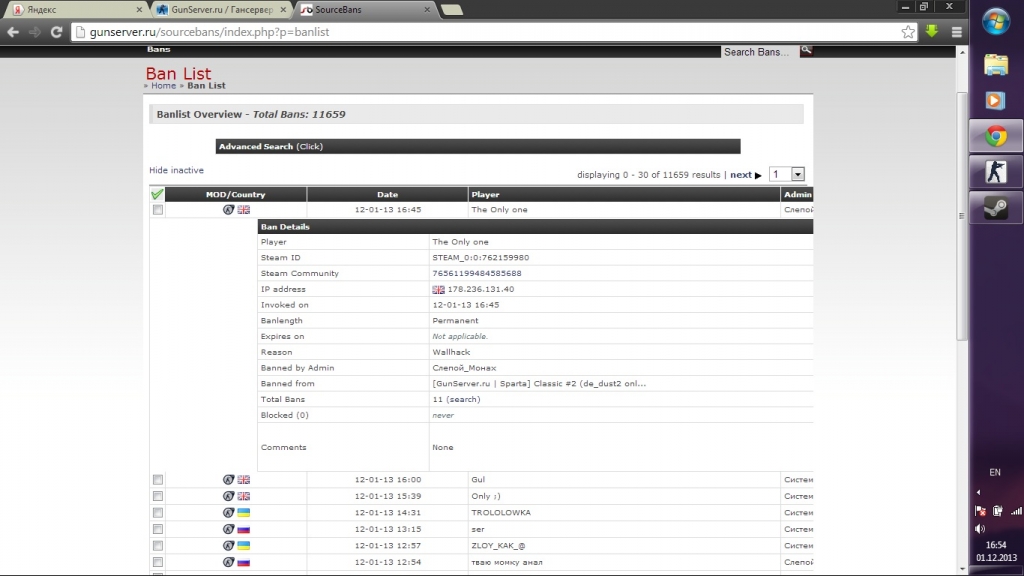Expand ban details for ZLOY_KAK_@
This screenshot has height=576, width=1024.
tap(497, 546)
